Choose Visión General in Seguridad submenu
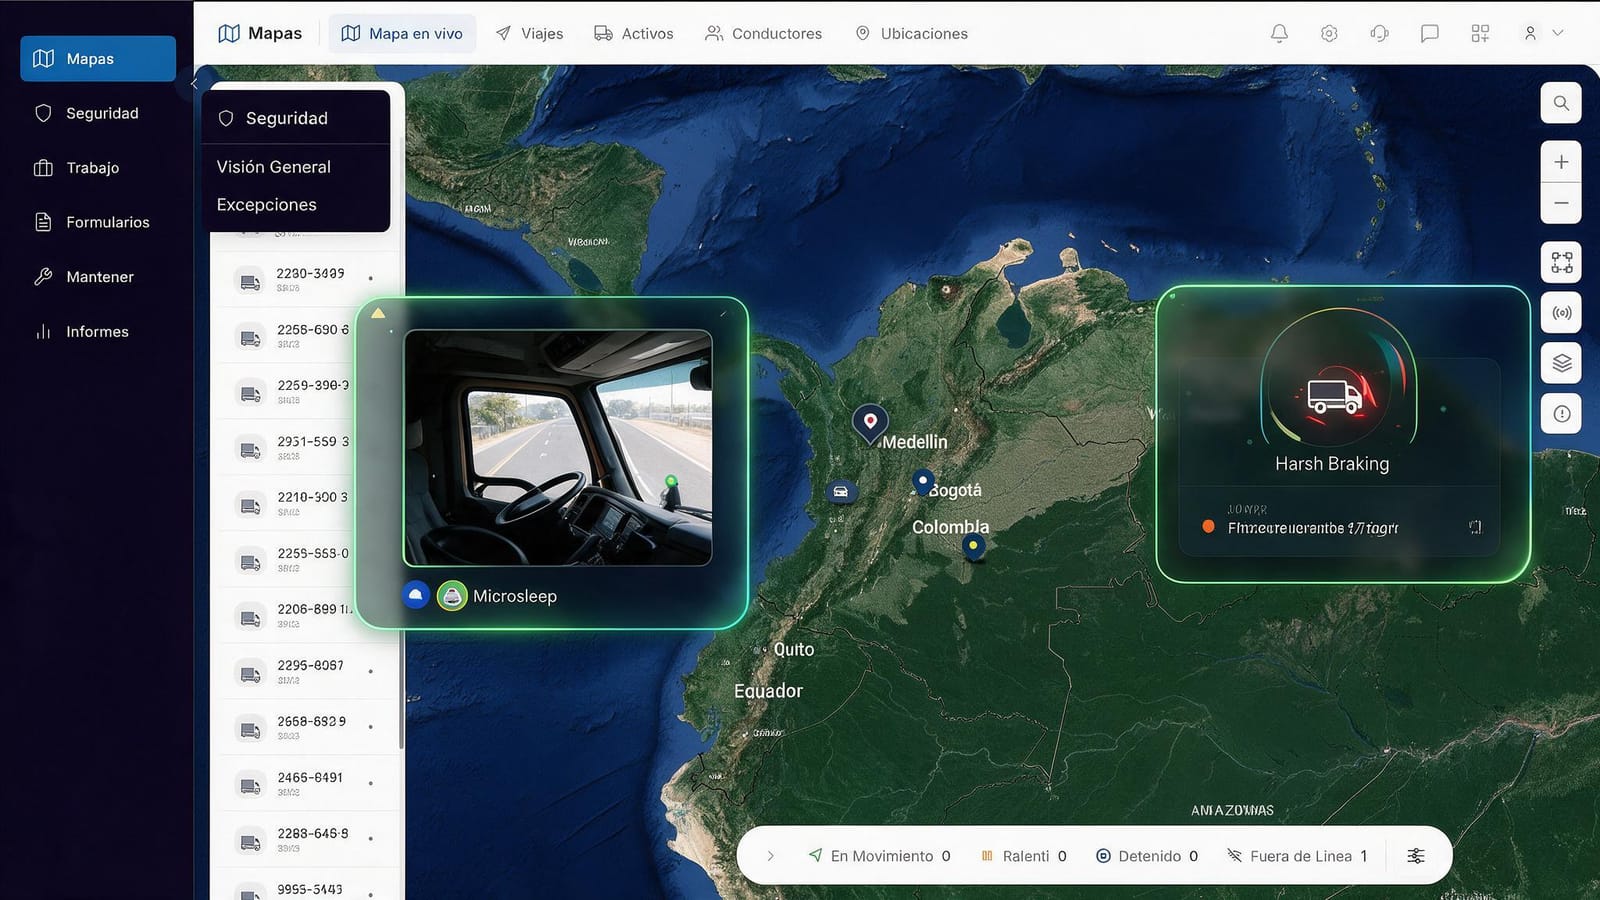 pos(274,167)
